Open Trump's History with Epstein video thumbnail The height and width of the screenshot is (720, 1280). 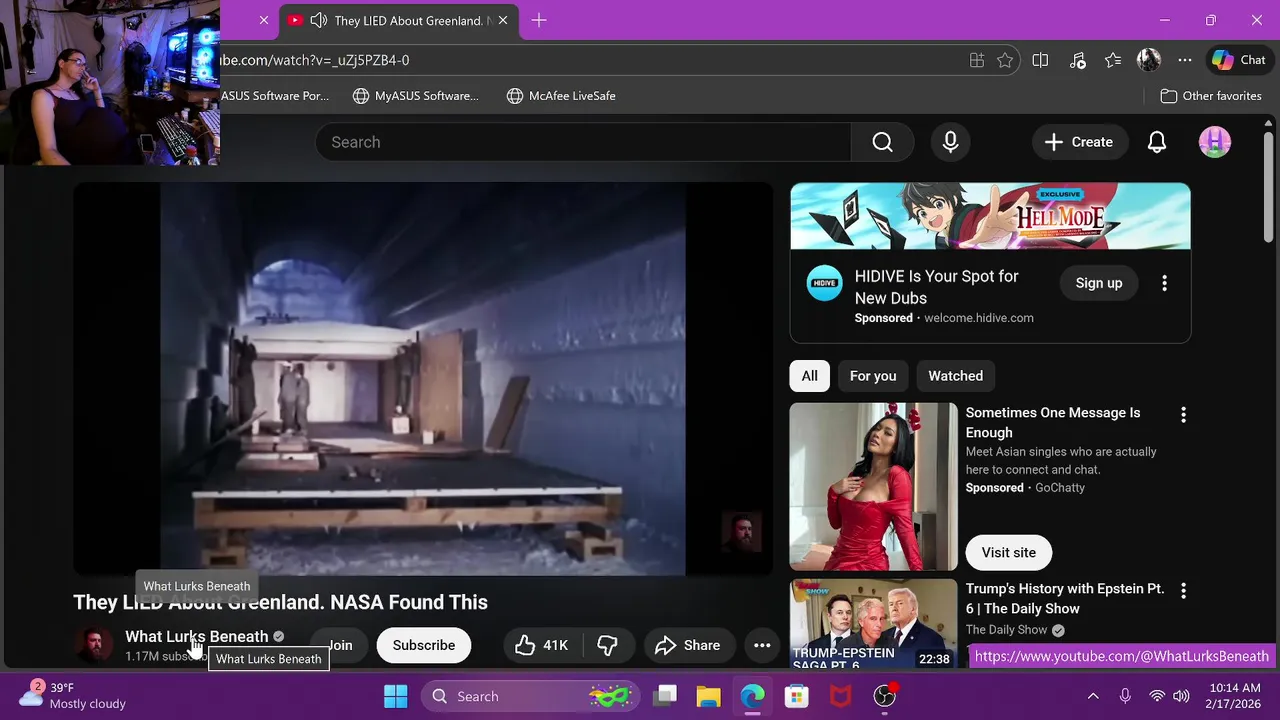tap(873, 623)
